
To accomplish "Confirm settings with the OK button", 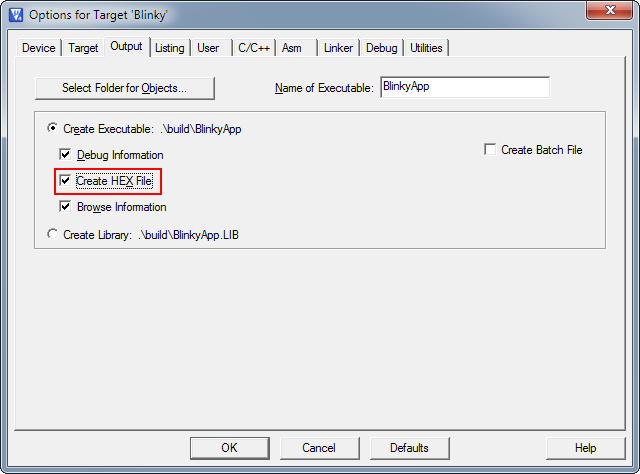I will coord(229,448).
